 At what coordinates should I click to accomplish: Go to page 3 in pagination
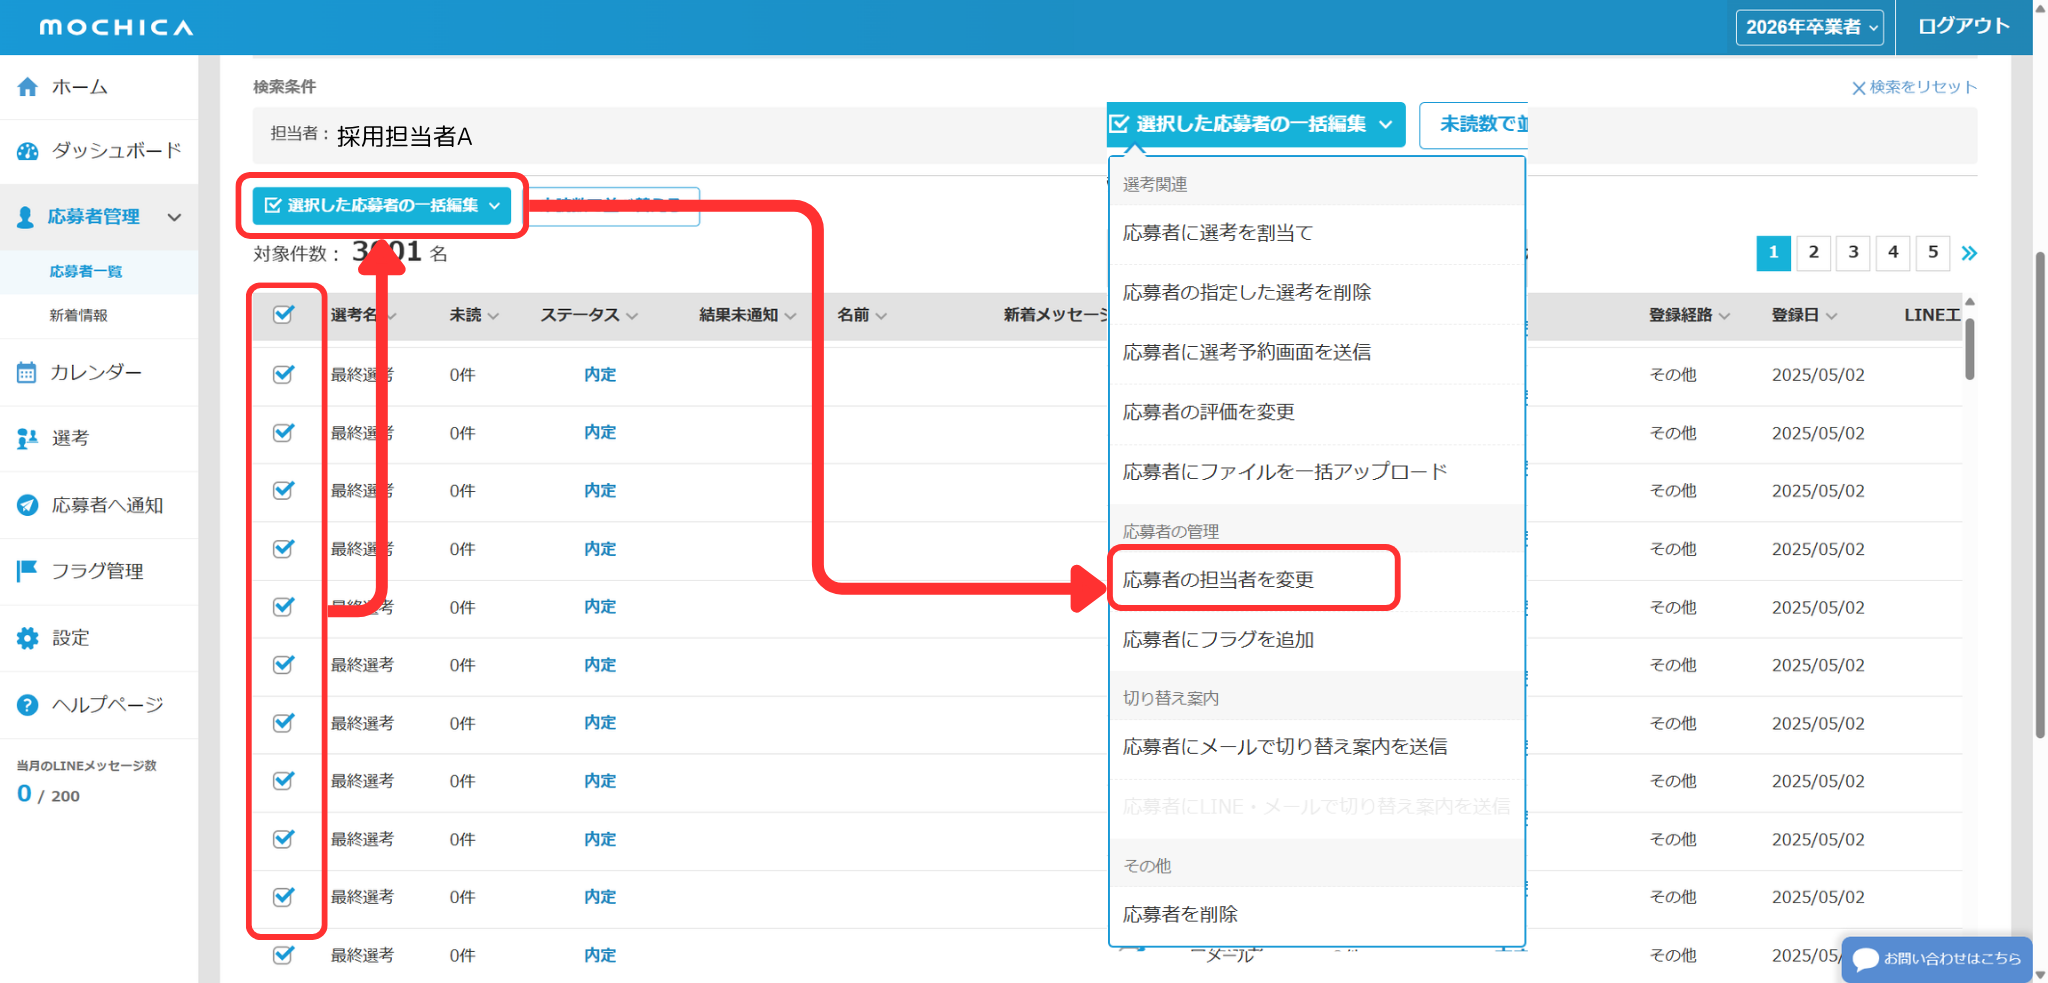pyautogui.click(x=1853, y=253)
